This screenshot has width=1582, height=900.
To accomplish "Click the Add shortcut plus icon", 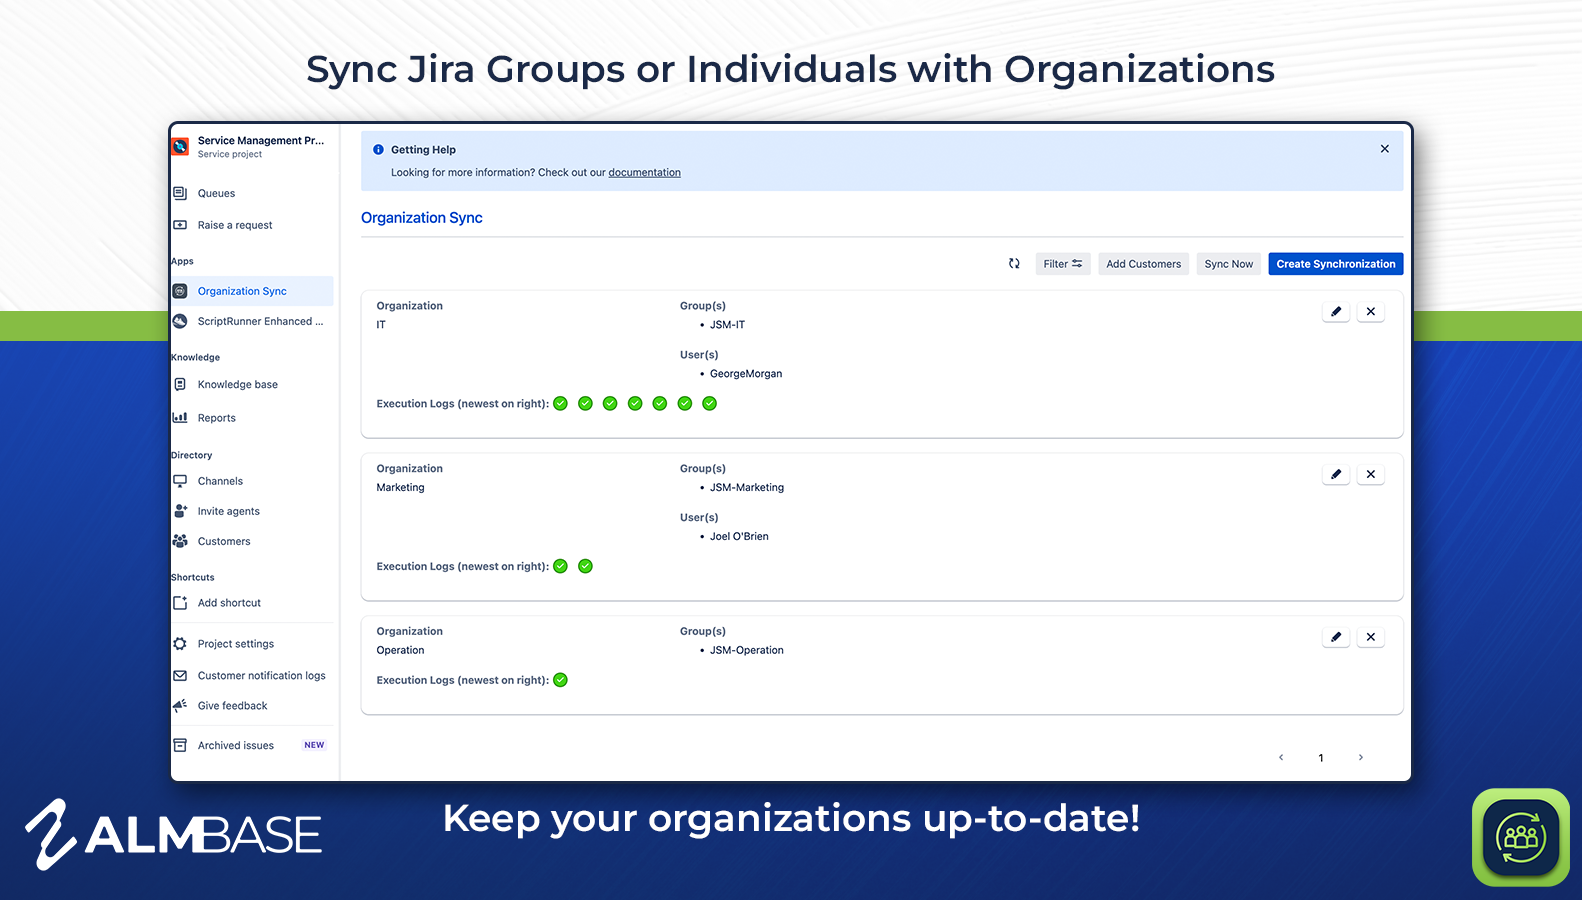I will (x=180, y=603).
